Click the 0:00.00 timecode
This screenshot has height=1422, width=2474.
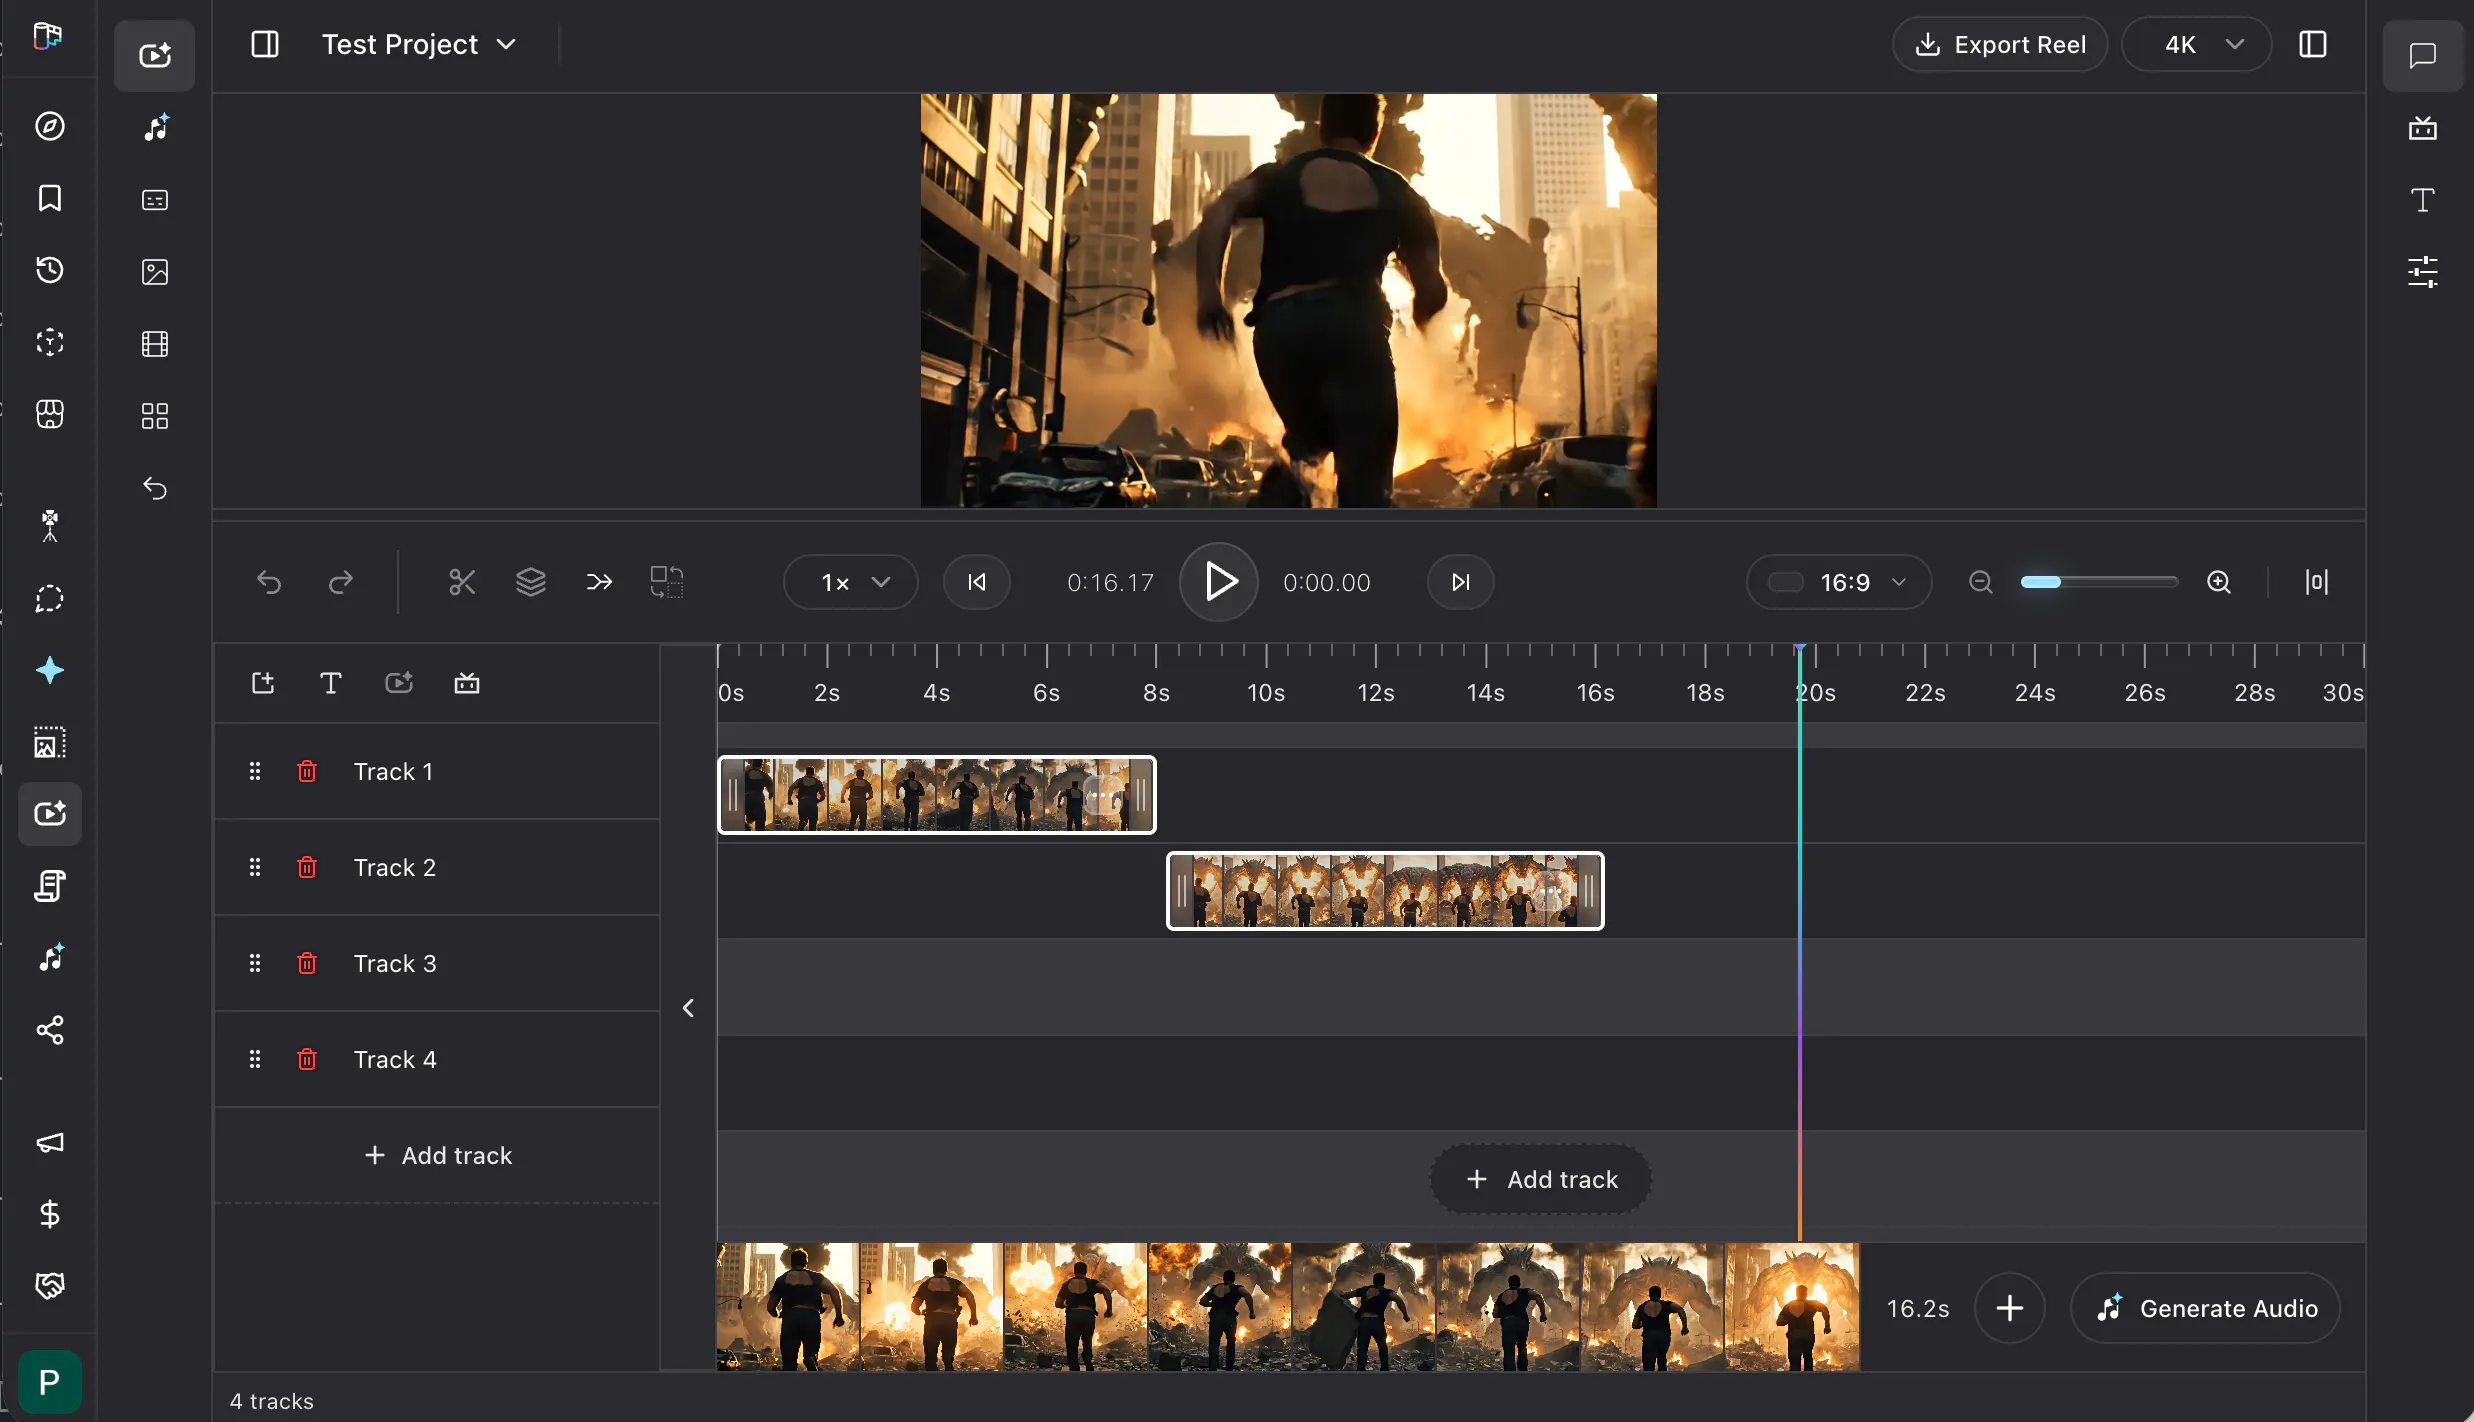[x=1327, y=582]
